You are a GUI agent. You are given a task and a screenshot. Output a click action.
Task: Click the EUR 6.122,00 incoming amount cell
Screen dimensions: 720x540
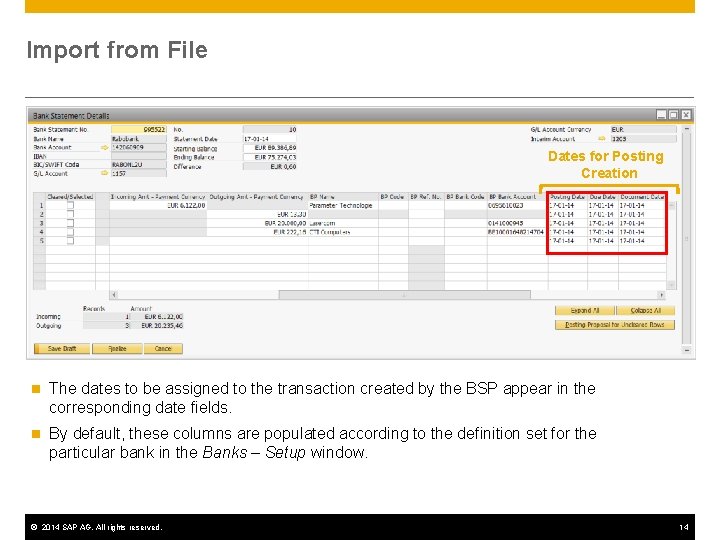[x=158, y=205]
